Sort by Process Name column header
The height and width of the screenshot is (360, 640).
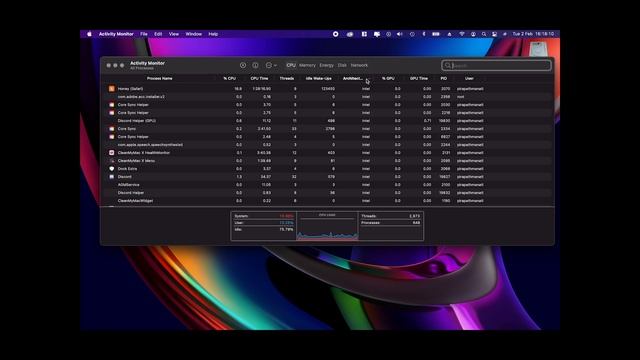160,78
